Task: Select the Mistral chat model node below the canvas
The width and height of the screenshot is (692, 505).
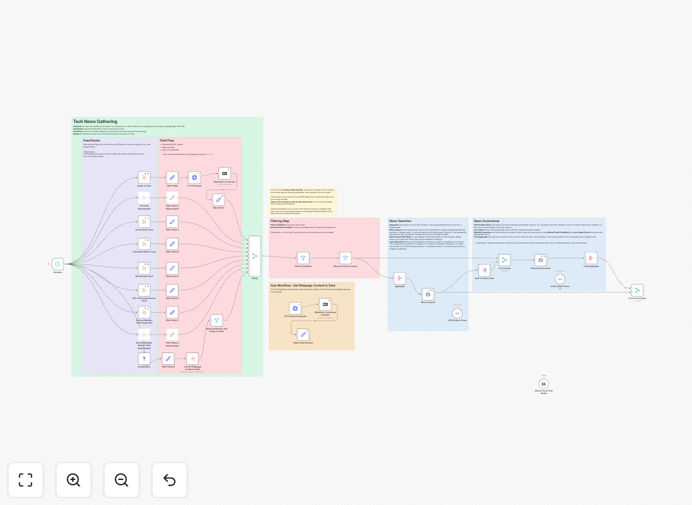Action: pos(544,384)
